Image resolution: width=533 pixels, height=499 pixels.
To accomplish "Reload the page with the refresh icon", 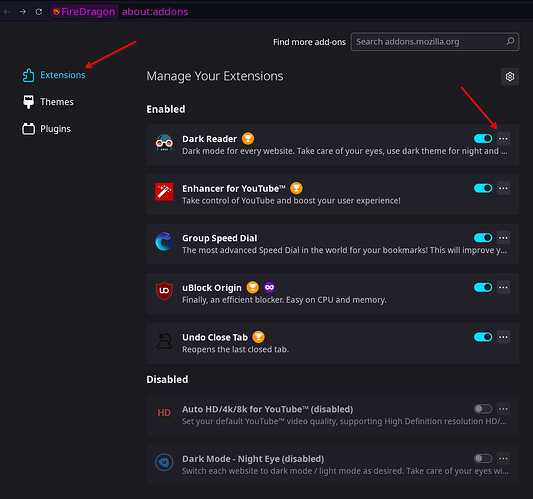I will [x=38, y=12].
